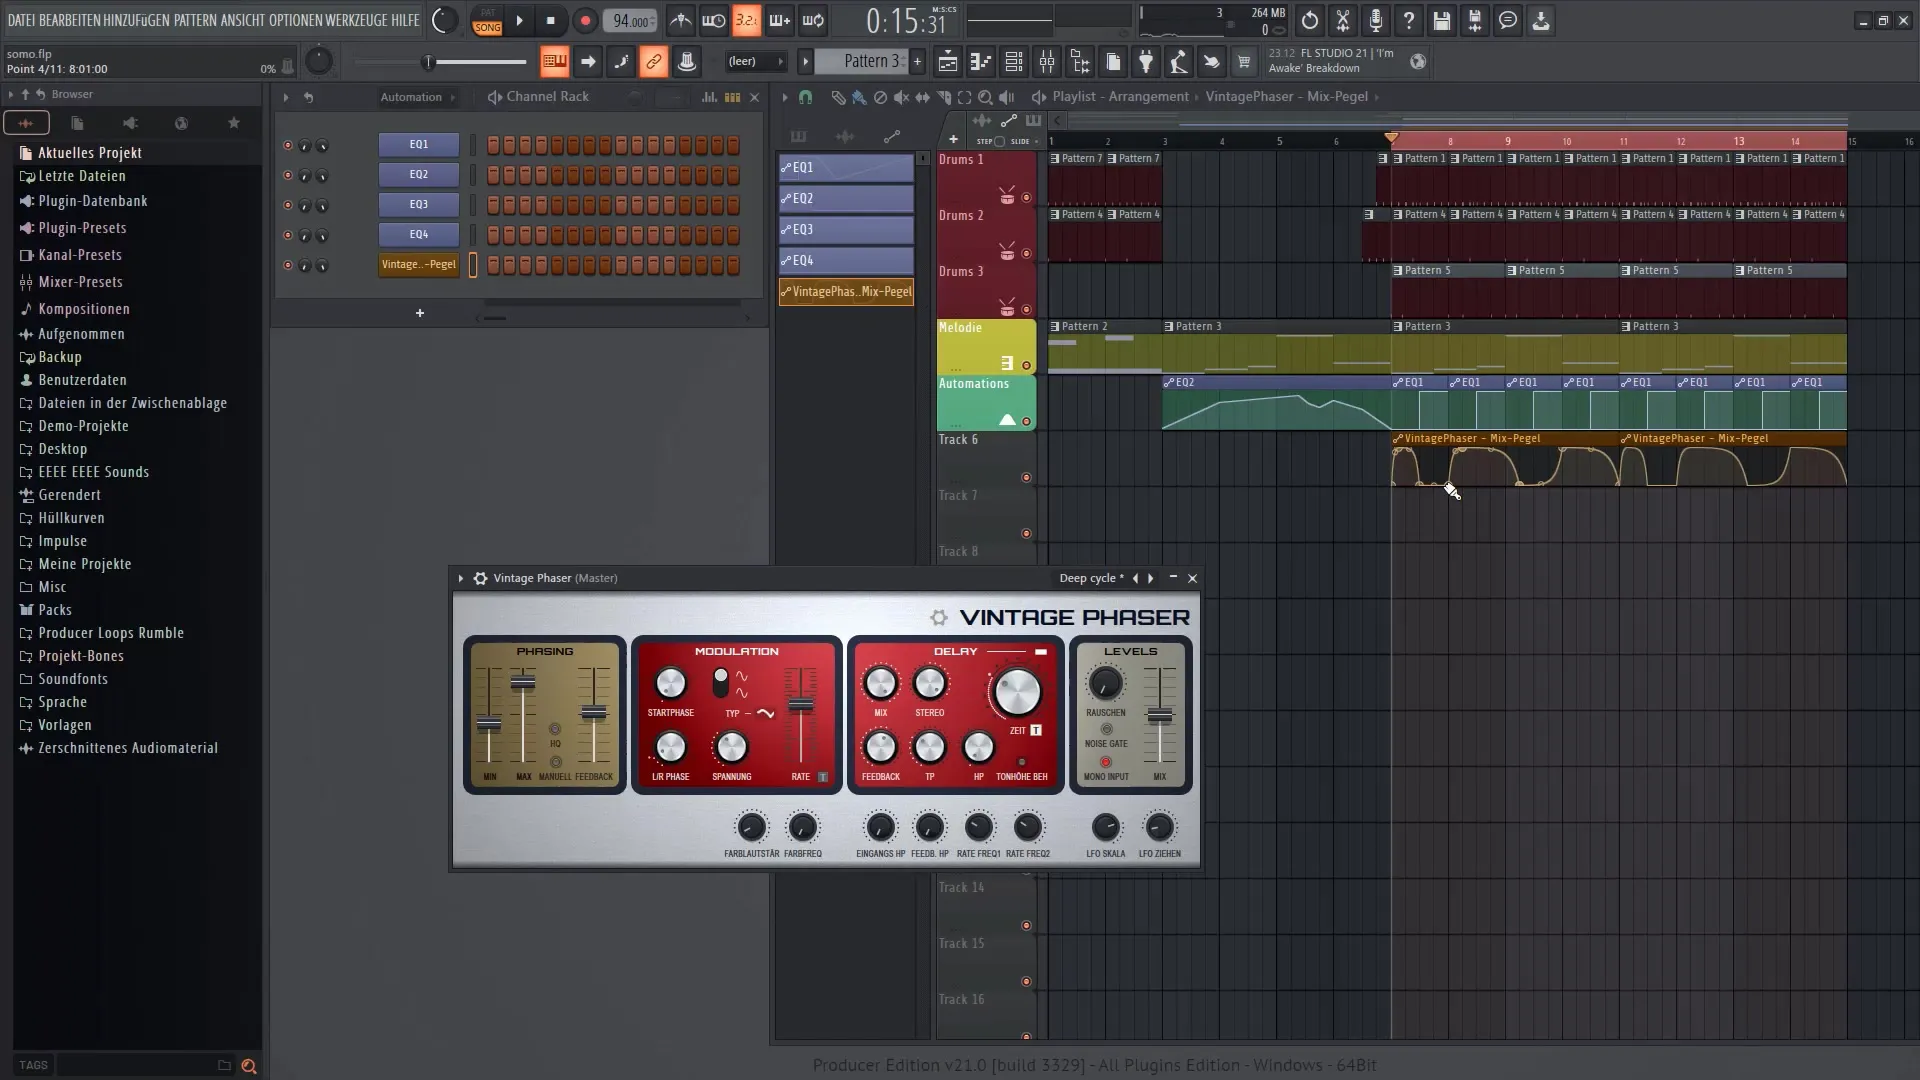Open the ANSICHT menu
This screenshot has width=1920, height=1080.
point(243,20)
